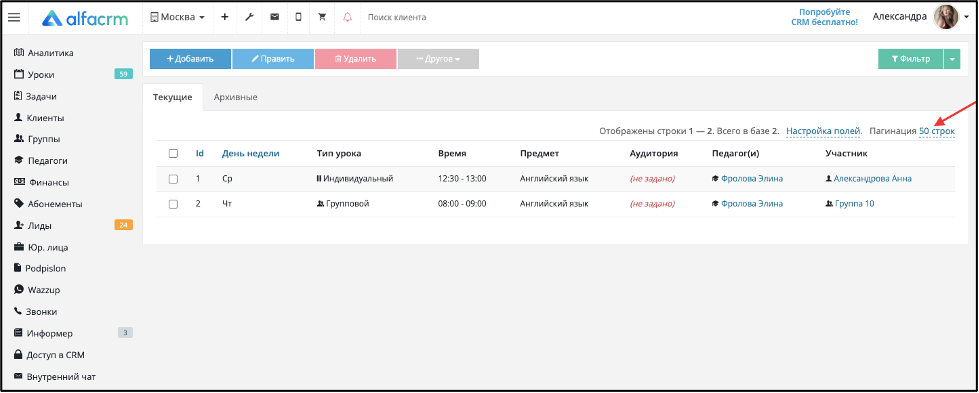Open the wrench settings icon

pyautogui.click(x=249, y=17)
